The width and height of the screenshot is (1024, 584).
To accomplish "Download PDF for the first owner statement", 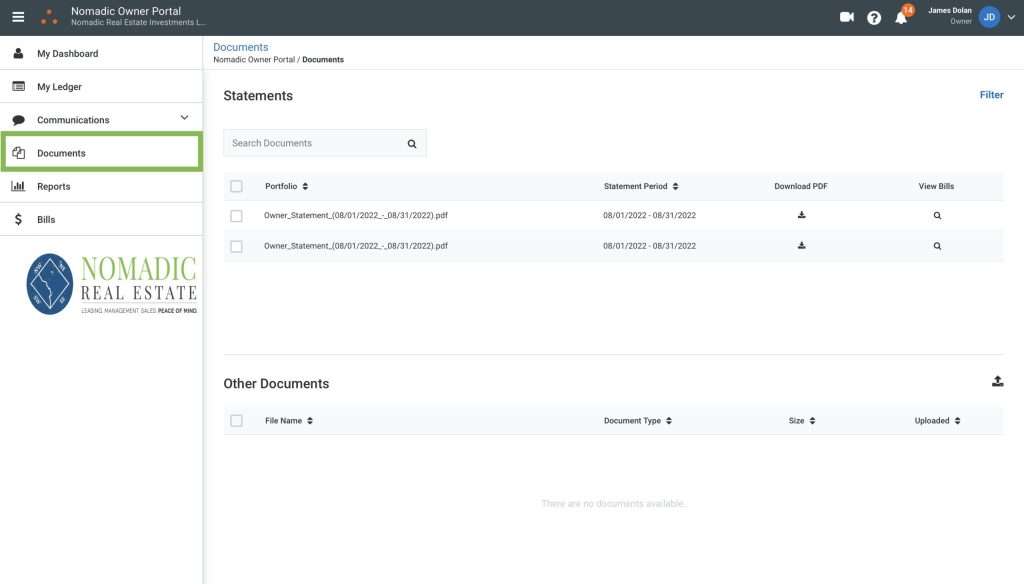I will [801, 215].
